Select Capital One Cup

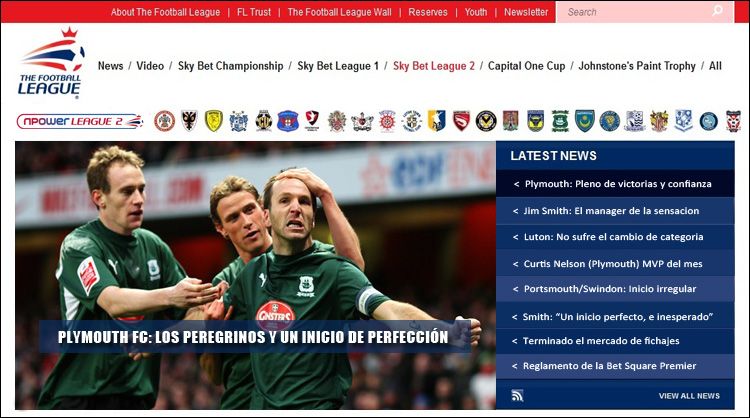point(527,66)
